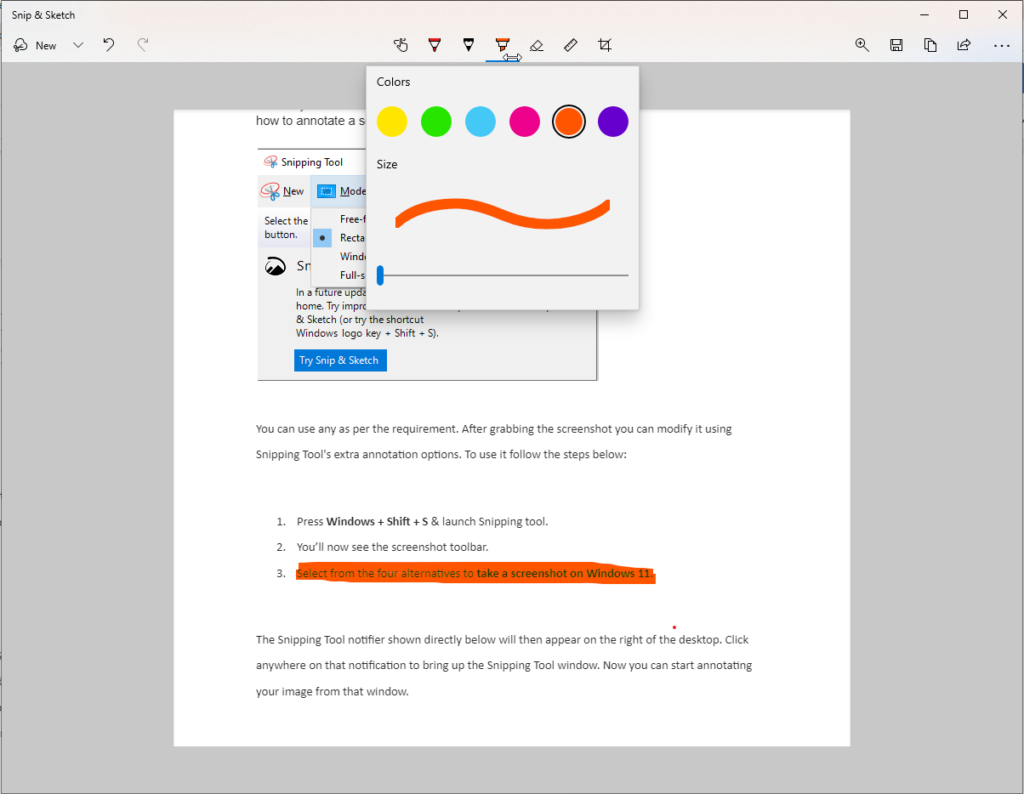The width and height of the screenshot is (1024, 794).
Task: Start a new snip with New button
Action: (35, 45)
